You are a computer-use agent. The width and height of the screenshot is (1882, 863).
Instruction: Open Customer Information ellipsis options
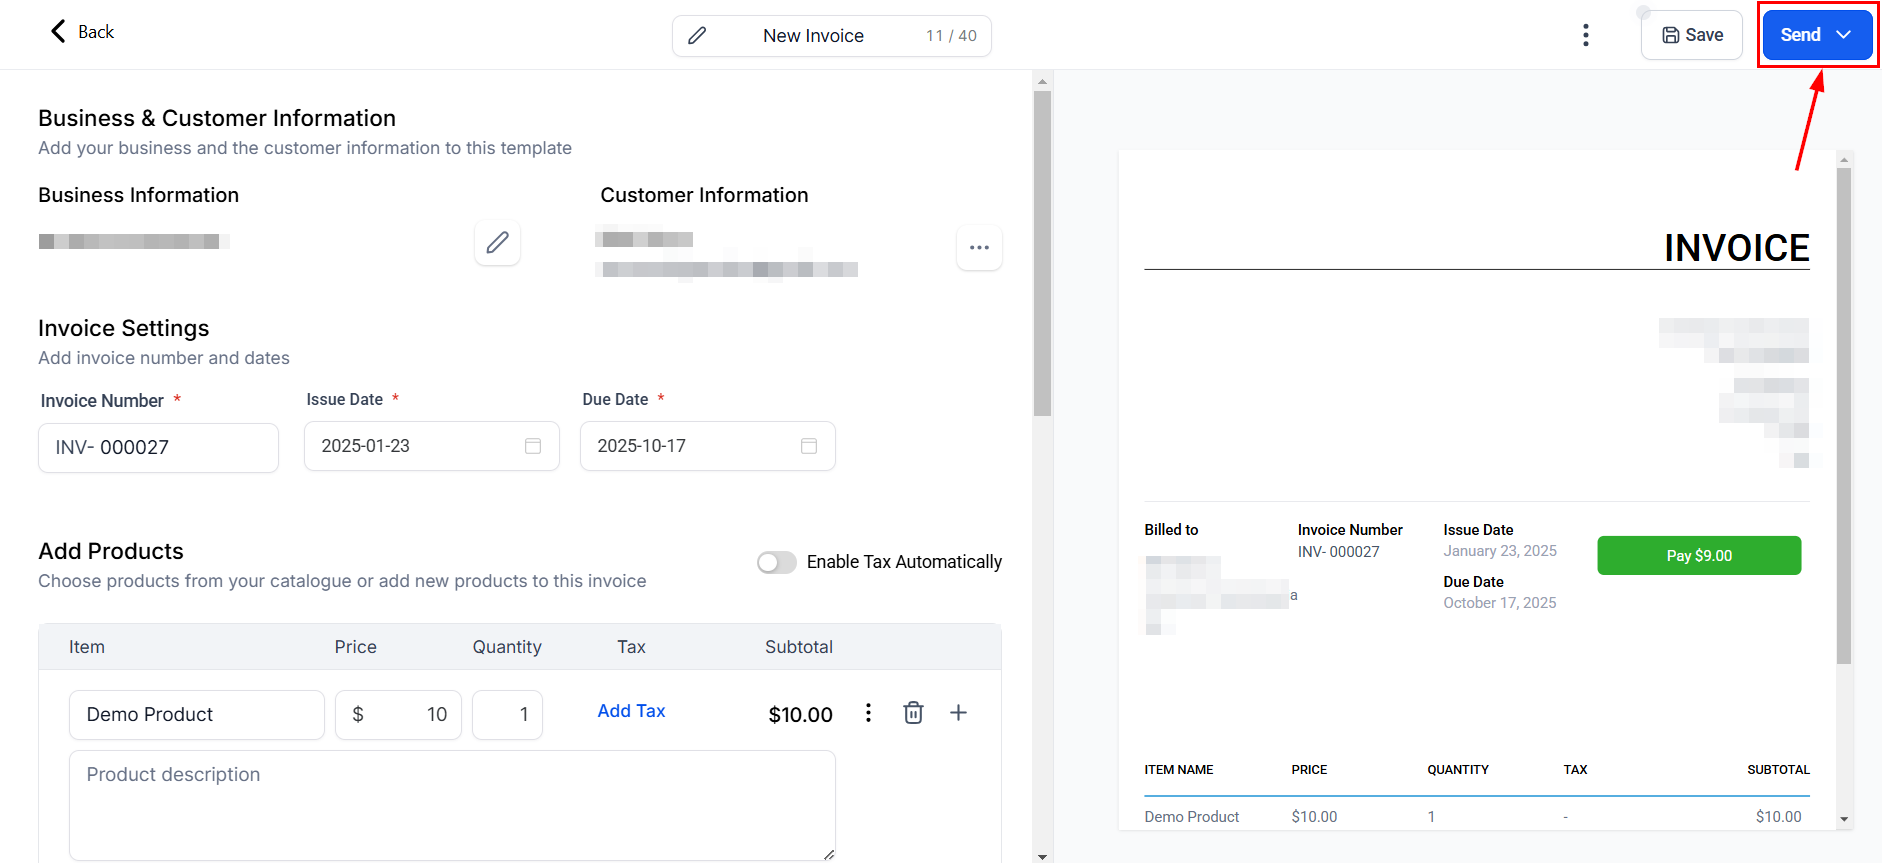click(979, 247)
